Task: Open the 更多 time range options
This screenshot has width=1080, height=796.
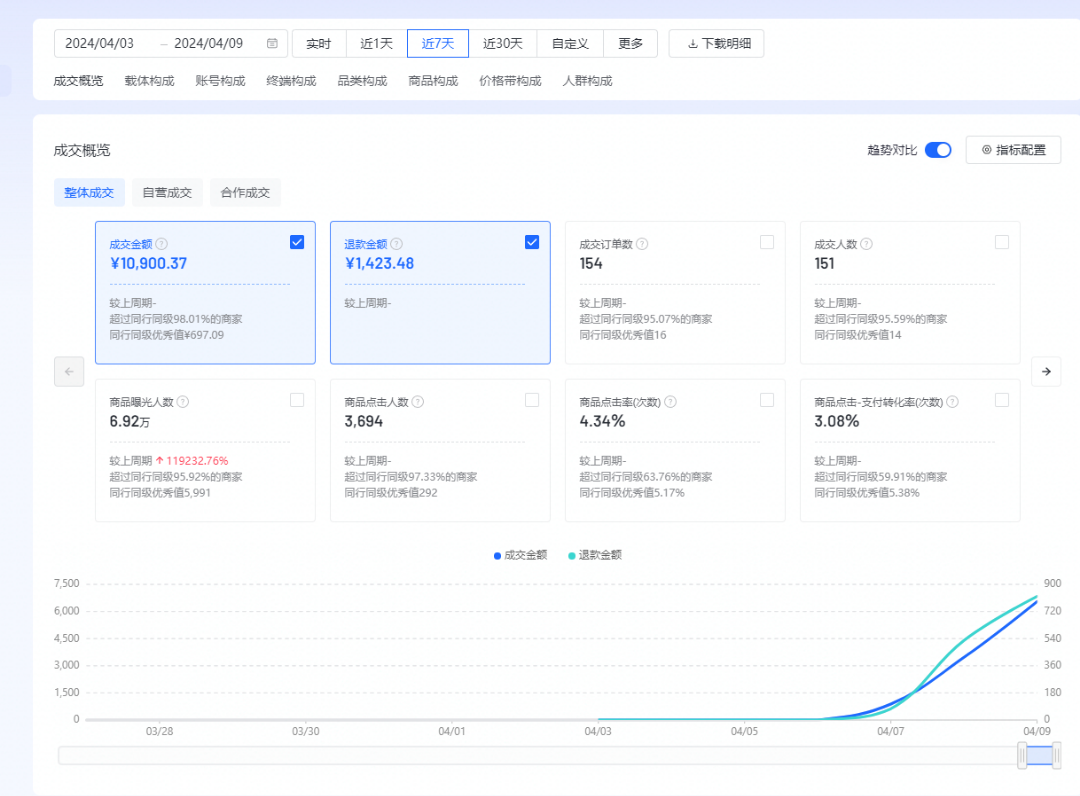Action: 630,43
